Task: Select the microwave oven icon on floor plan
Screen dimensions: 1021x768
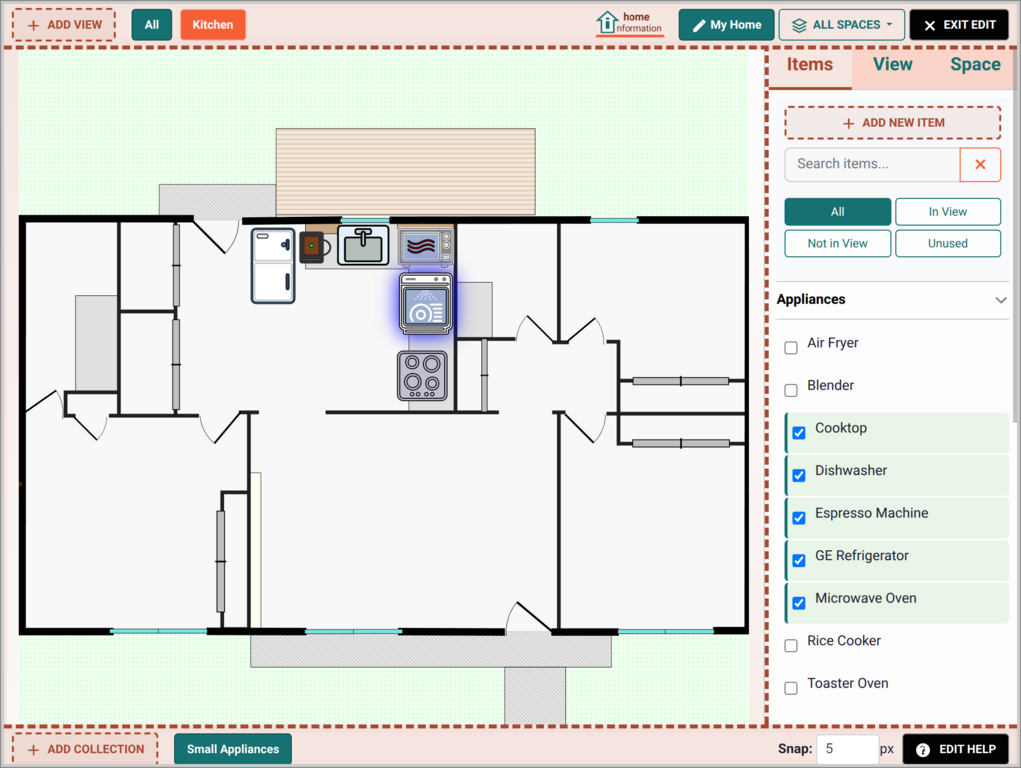Action: pyautogui.click(x=425, y=246)
